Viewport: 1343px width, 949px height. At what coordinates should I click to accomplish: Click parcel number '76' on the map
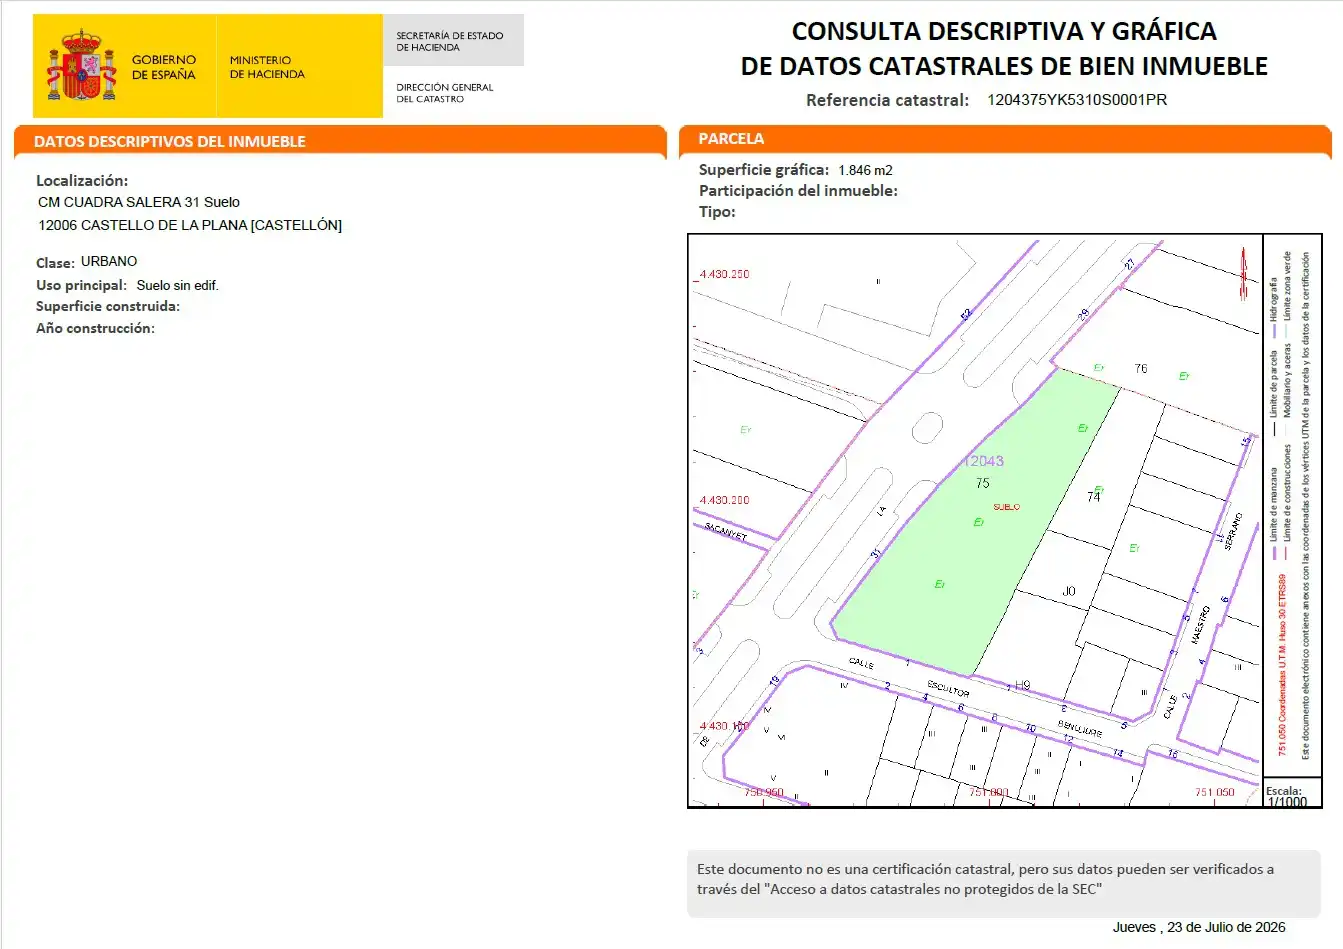1141,369
